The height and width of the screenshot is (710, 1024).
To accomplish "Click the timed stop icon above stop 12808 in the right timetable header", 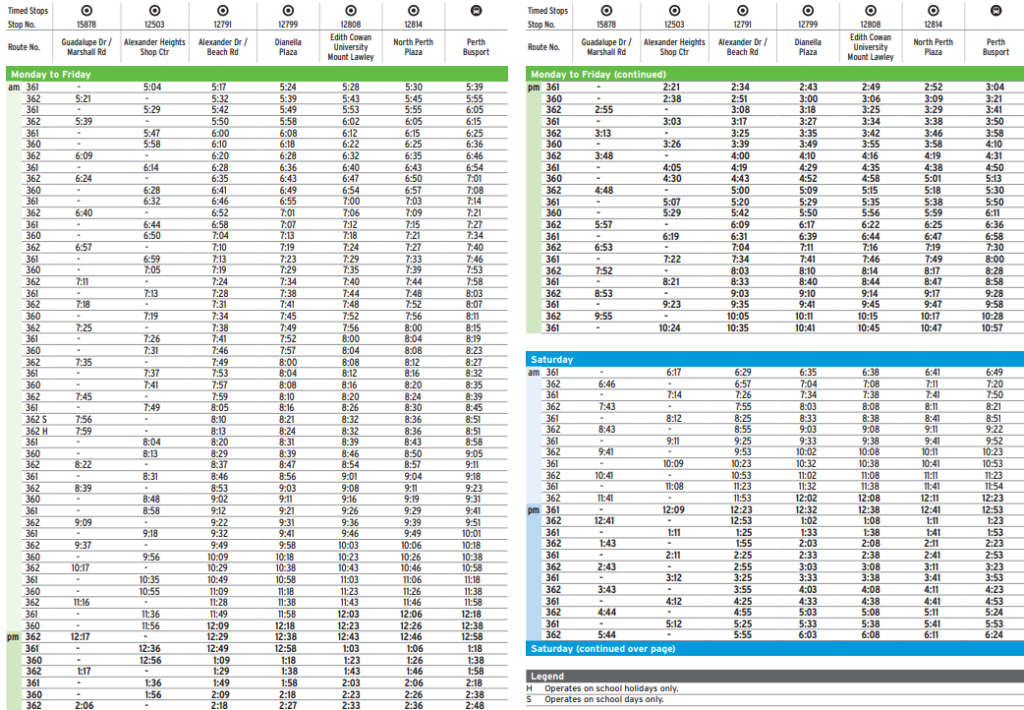I will (x=870, y=10).
